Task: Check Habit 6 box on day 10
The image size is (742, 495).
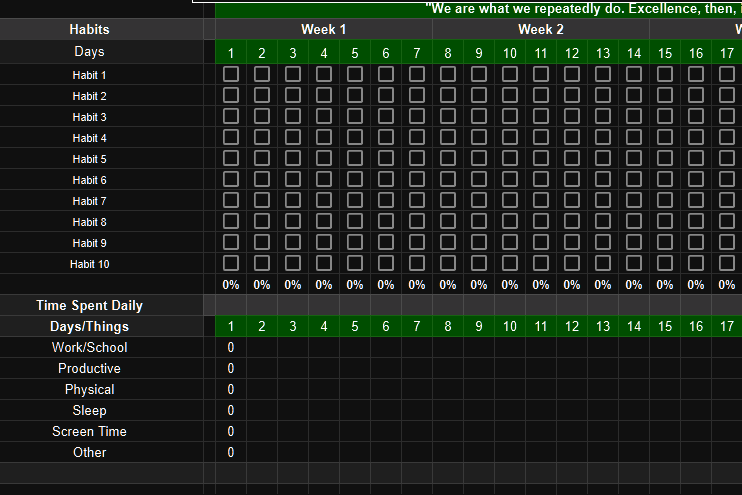Action: [510, 179]
